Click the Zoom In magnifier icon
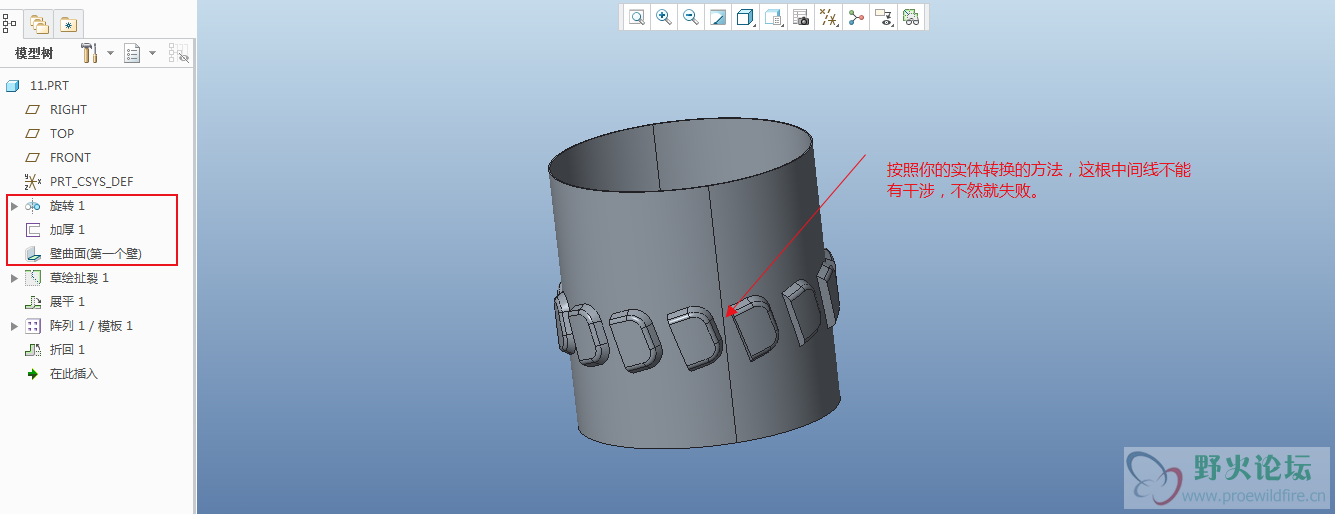Viewport: 1335px width, 514px height. 664,17
